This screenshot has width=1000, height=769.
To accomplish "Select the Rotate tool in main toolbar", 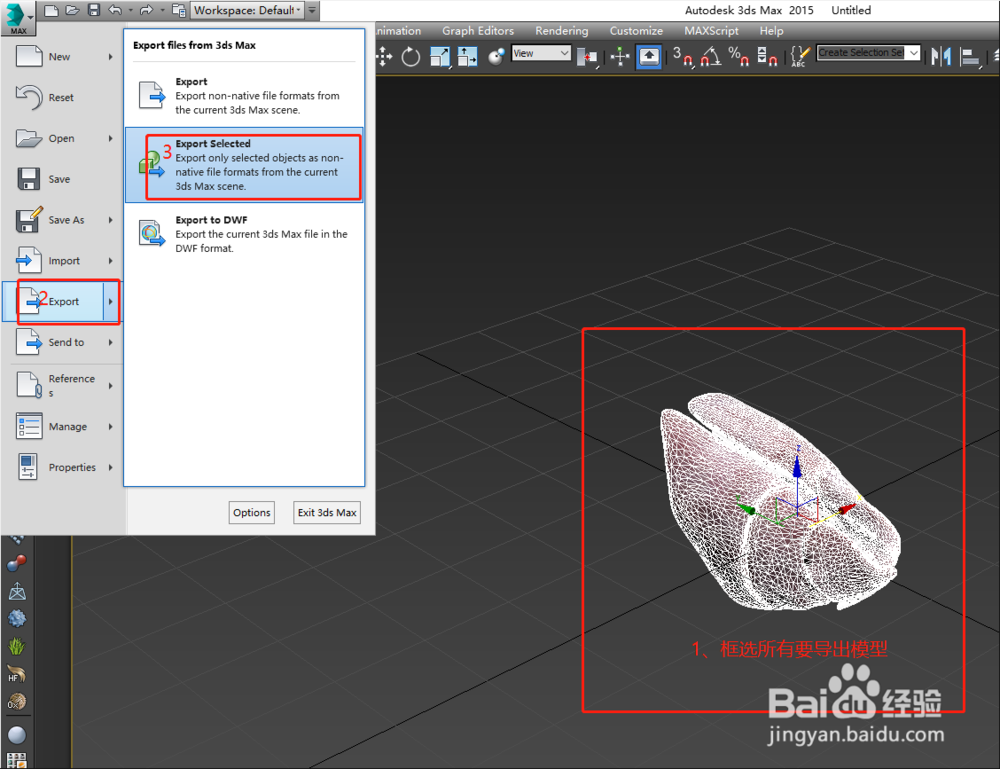I will 411,57.
